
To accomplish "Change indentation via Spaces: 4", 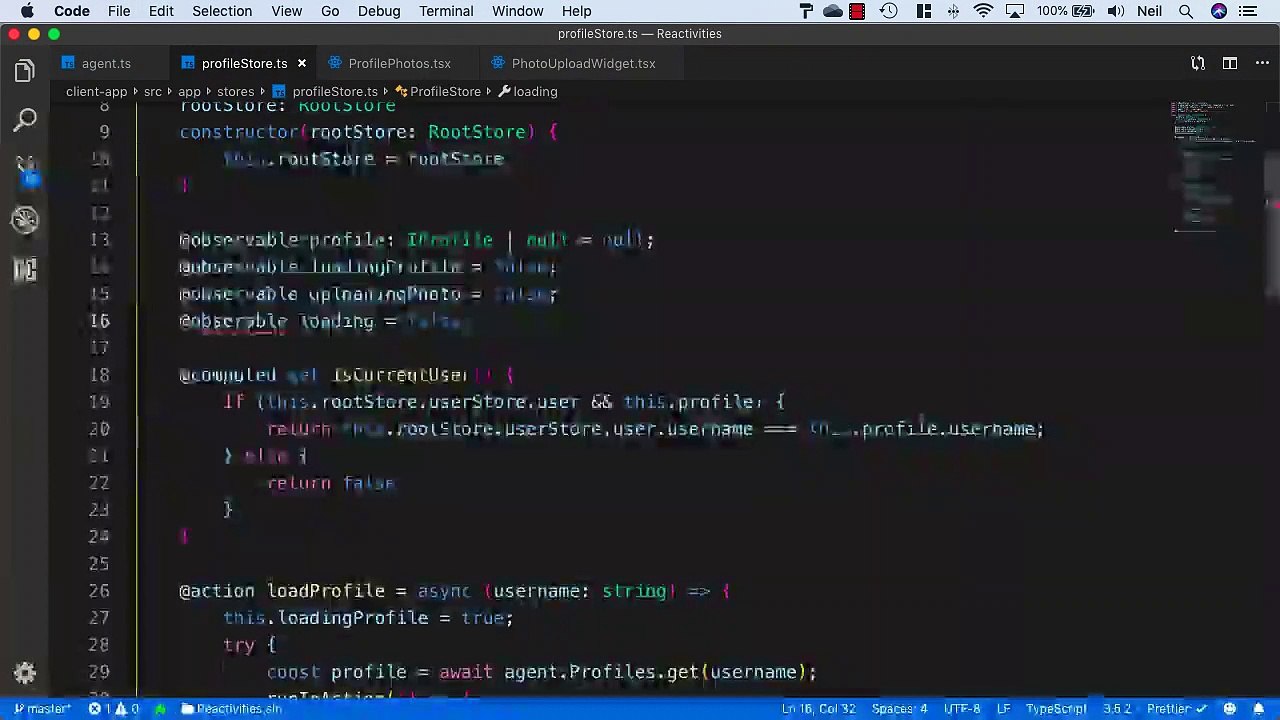I will [x=899, y=709].
